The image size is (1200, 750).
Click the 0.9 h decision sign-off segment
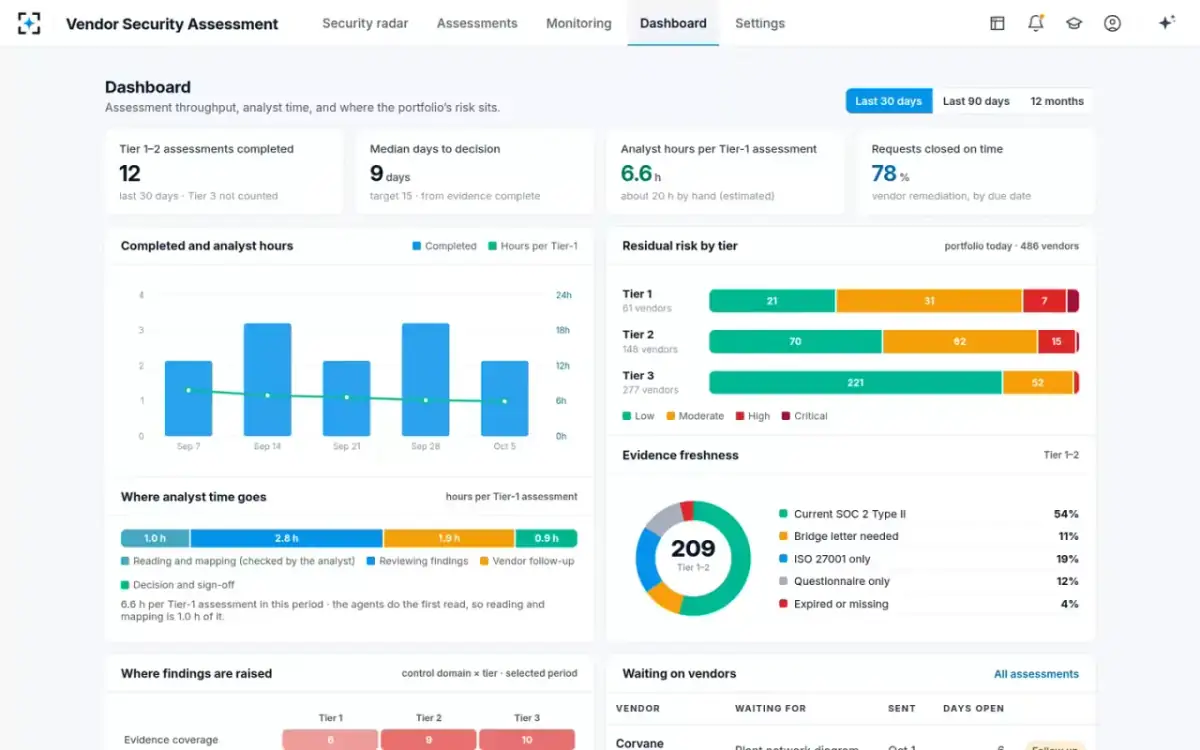(546, 538)
